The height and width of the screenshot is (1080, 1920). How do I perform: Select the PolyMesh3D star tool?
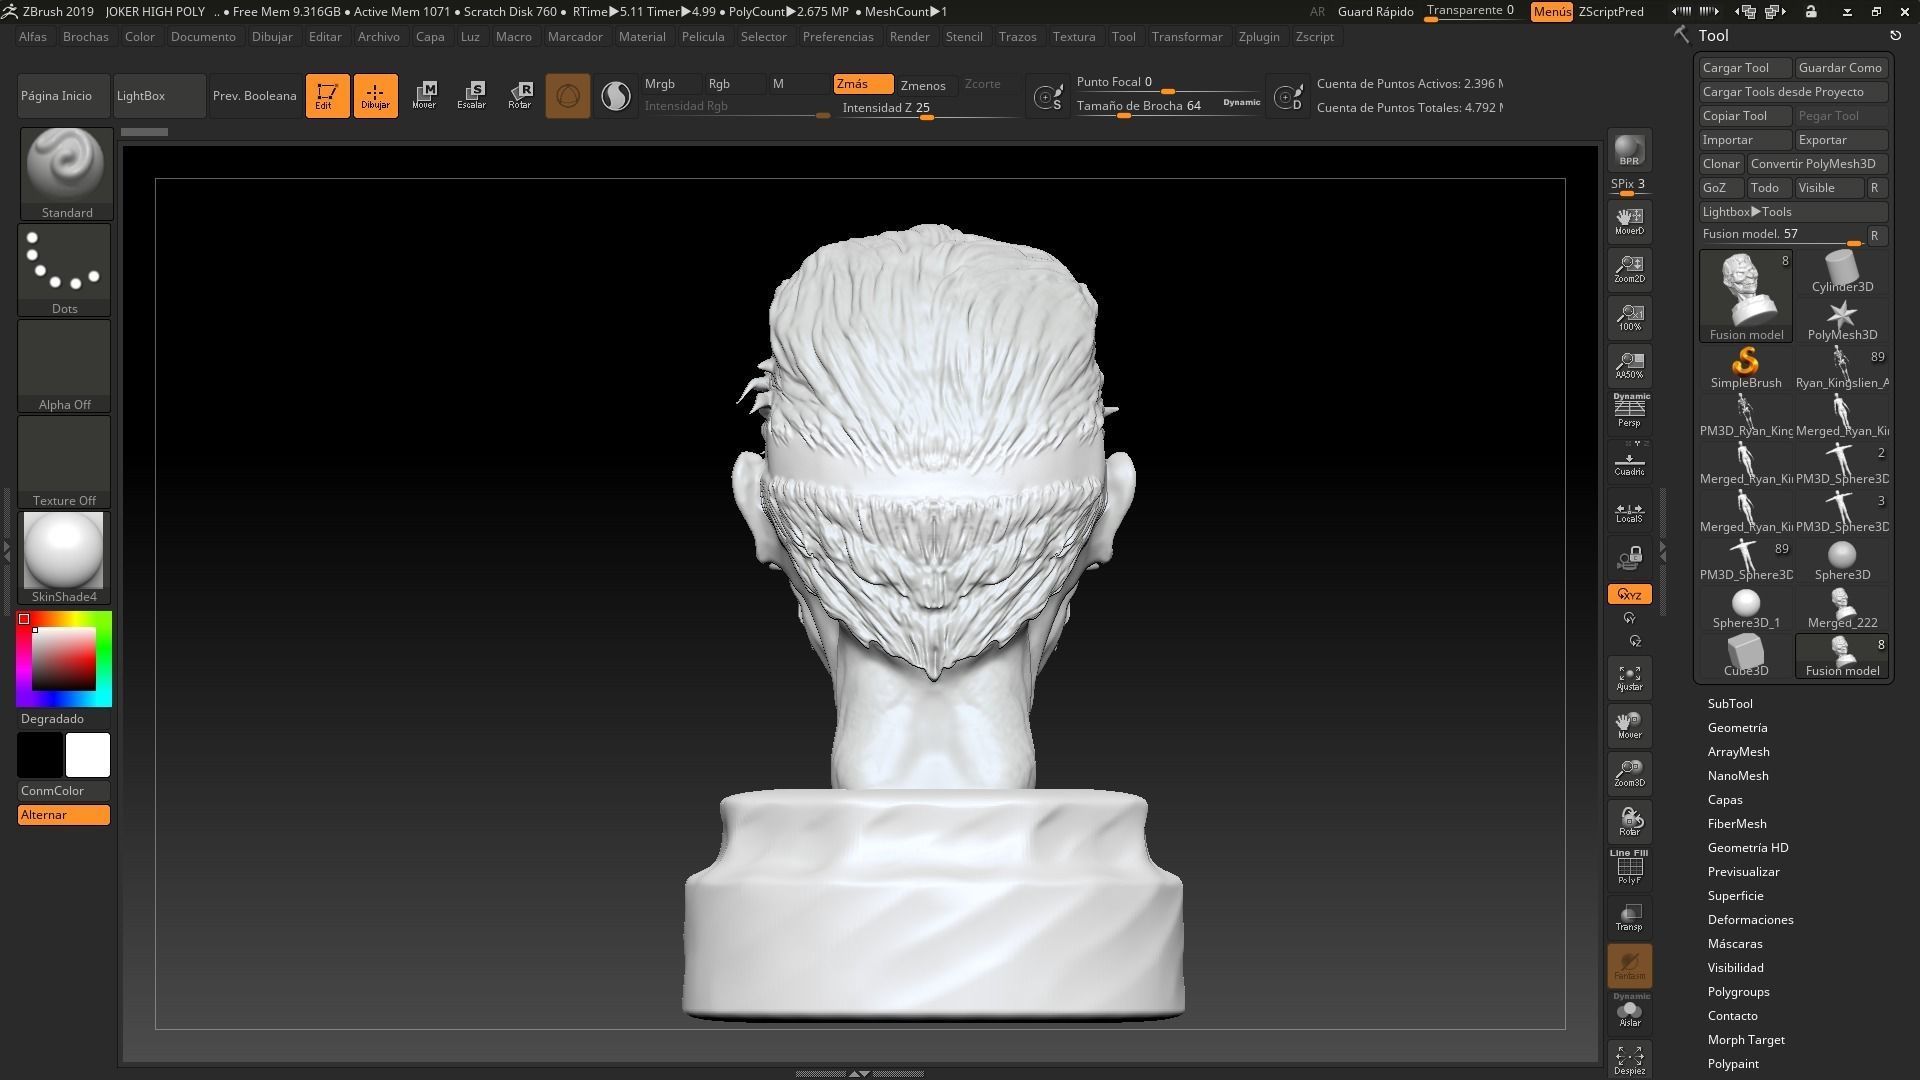[1842, 318]
